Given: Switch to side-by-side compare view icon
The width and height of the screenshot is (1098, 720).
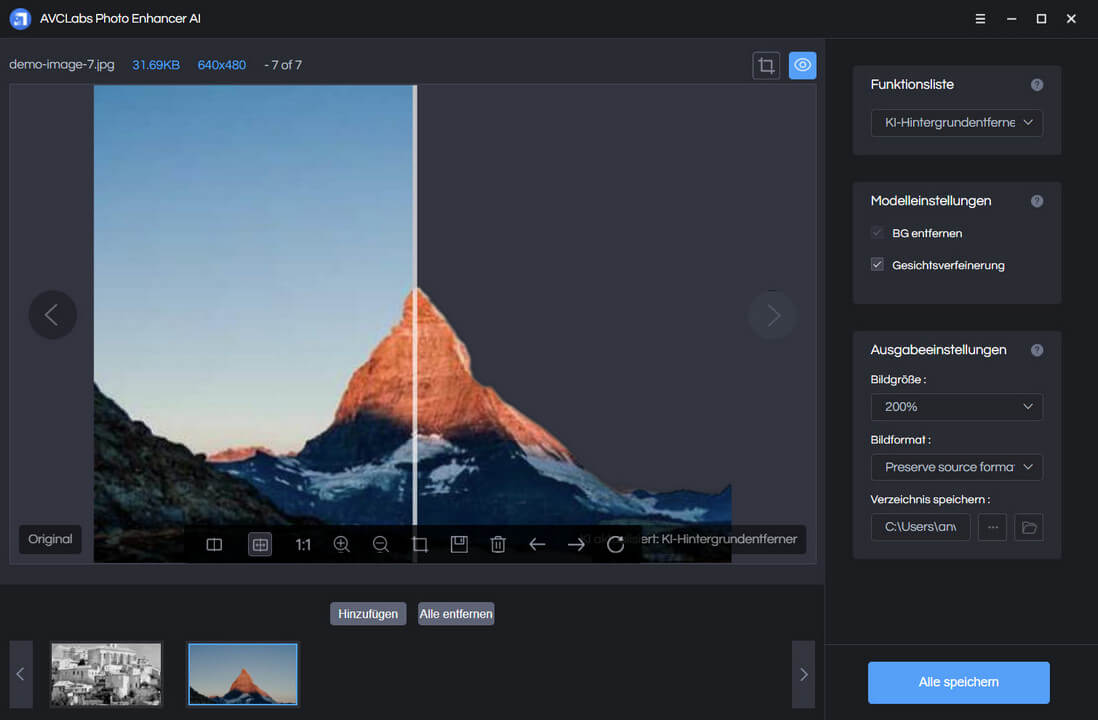Looking at the screenshot, I should pos(214,545).
